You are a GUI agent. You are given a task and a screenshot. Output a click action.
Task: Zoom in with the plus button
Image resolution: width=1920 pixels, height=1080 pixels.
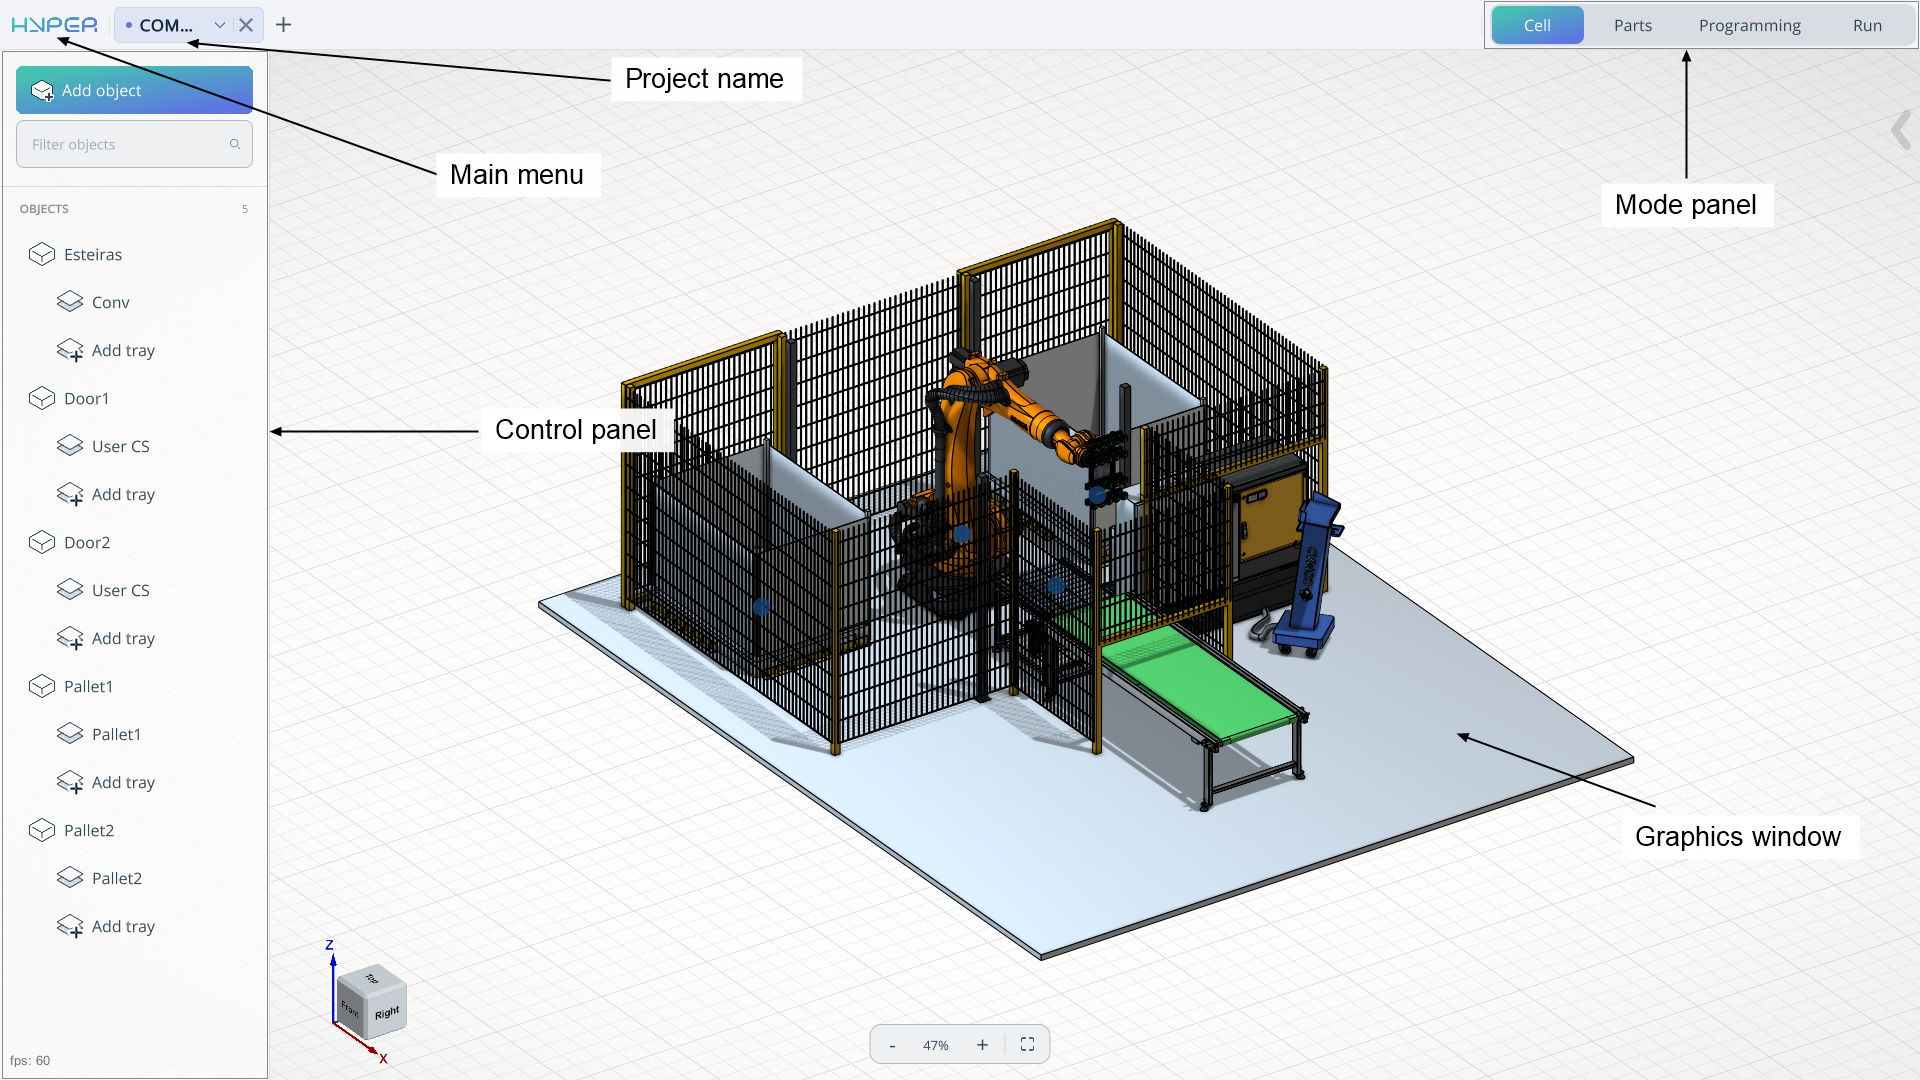pos(982,1045)
